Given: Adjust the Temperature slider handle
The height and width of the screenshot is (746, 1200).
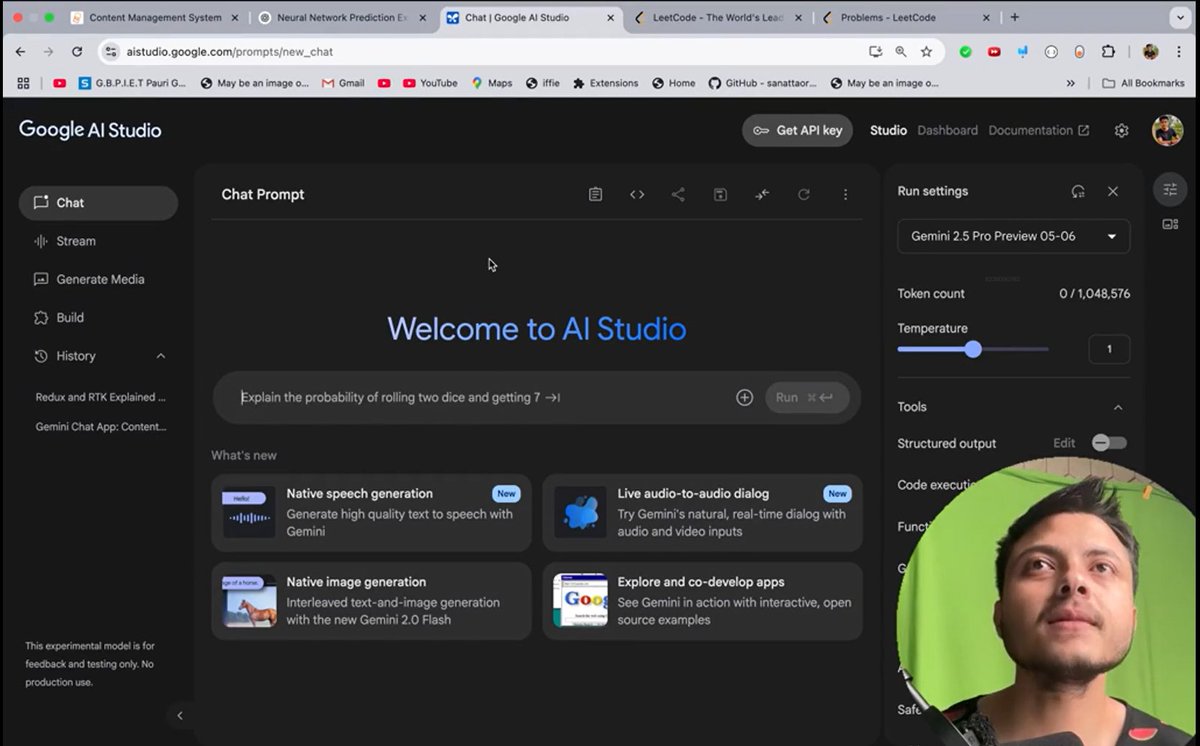Looking at the screenshot, I should (x=973, y=349).
